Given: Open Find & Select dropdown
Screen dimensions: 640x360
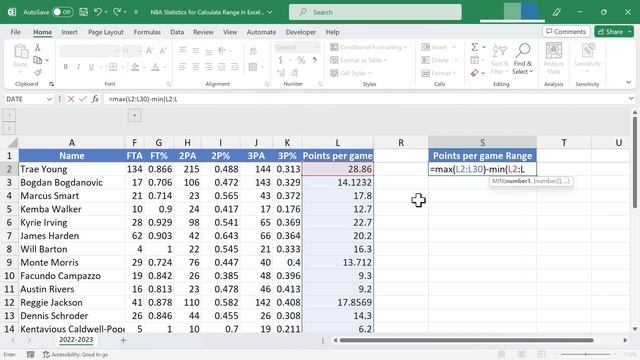Looking at the screenshot, I should 522,59.
